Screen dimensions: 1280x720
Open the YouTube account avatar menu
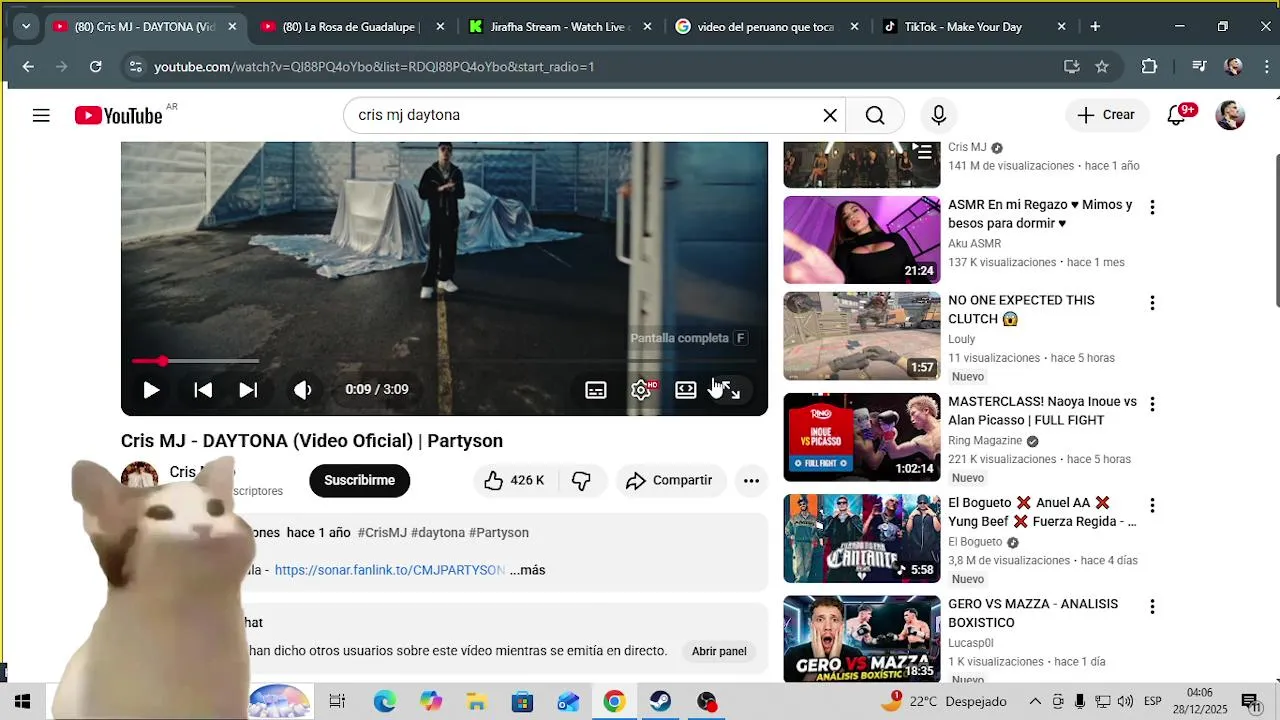click(x=1230, y=115)
